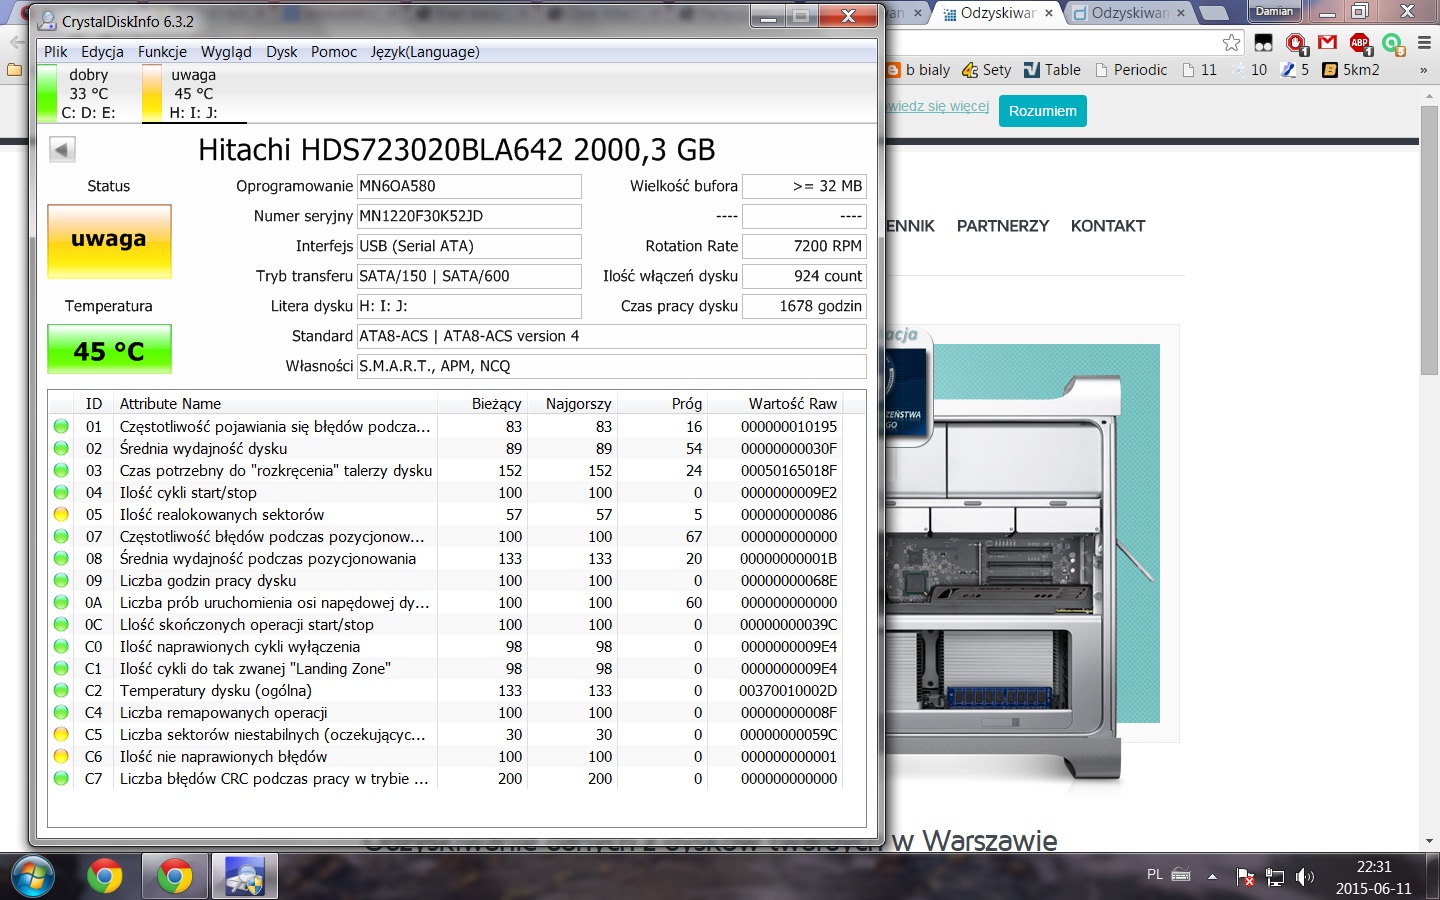Image resolution: width=1440 pixels, height=900 pixels.
Task: Click the red stop-hand extension icon
Action: click(1296, 43)
